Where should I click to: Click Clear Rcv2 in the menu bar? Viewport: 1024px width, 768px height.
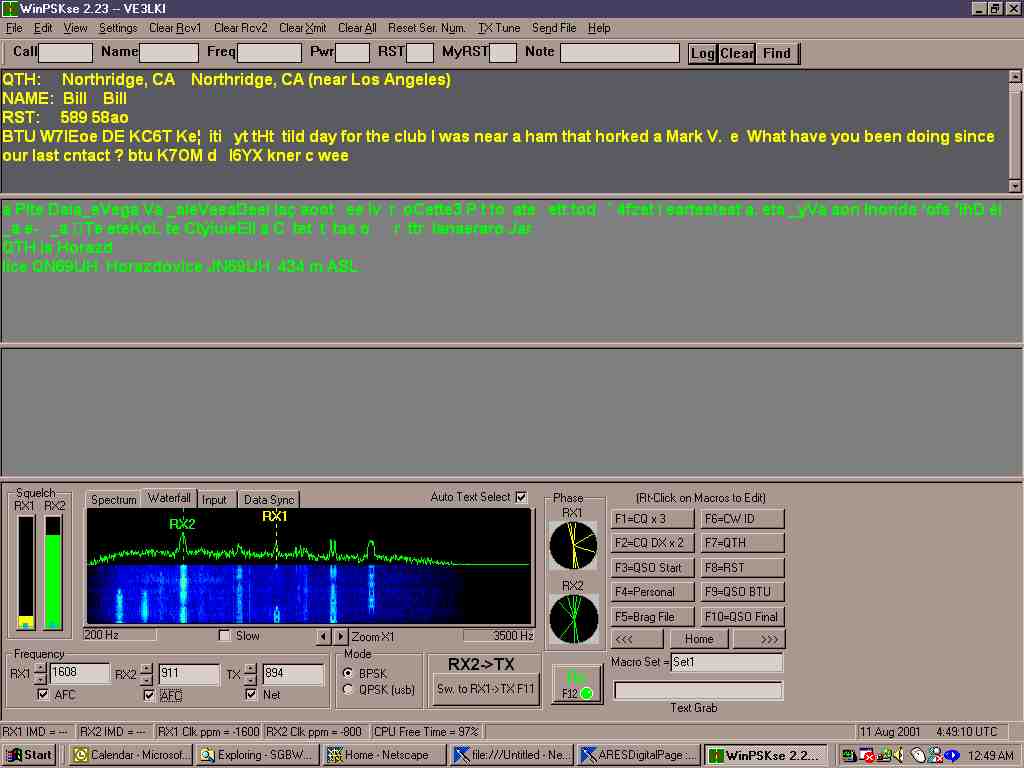click(241, 28)
